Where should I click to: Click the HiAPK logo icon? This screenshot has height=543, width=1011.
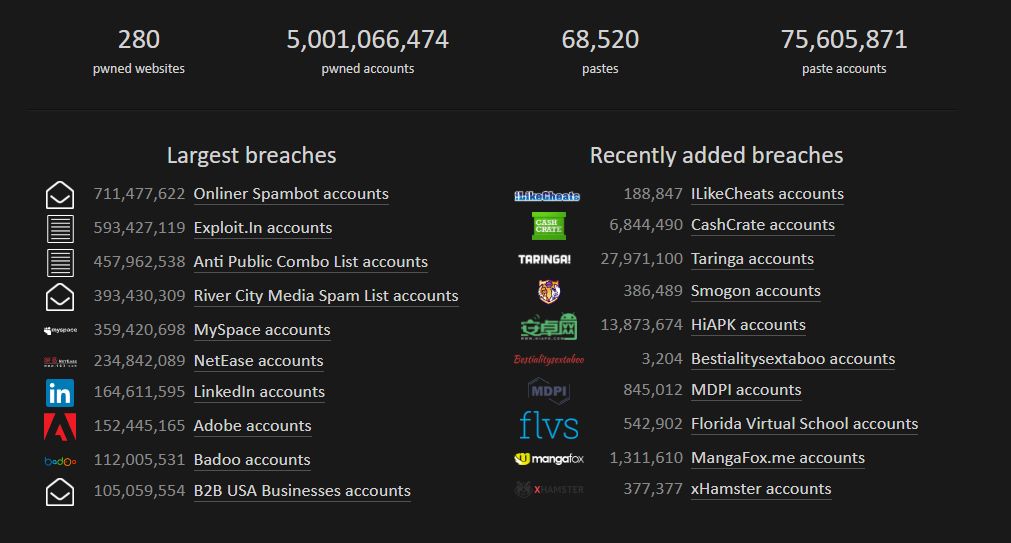click(548, 326)
